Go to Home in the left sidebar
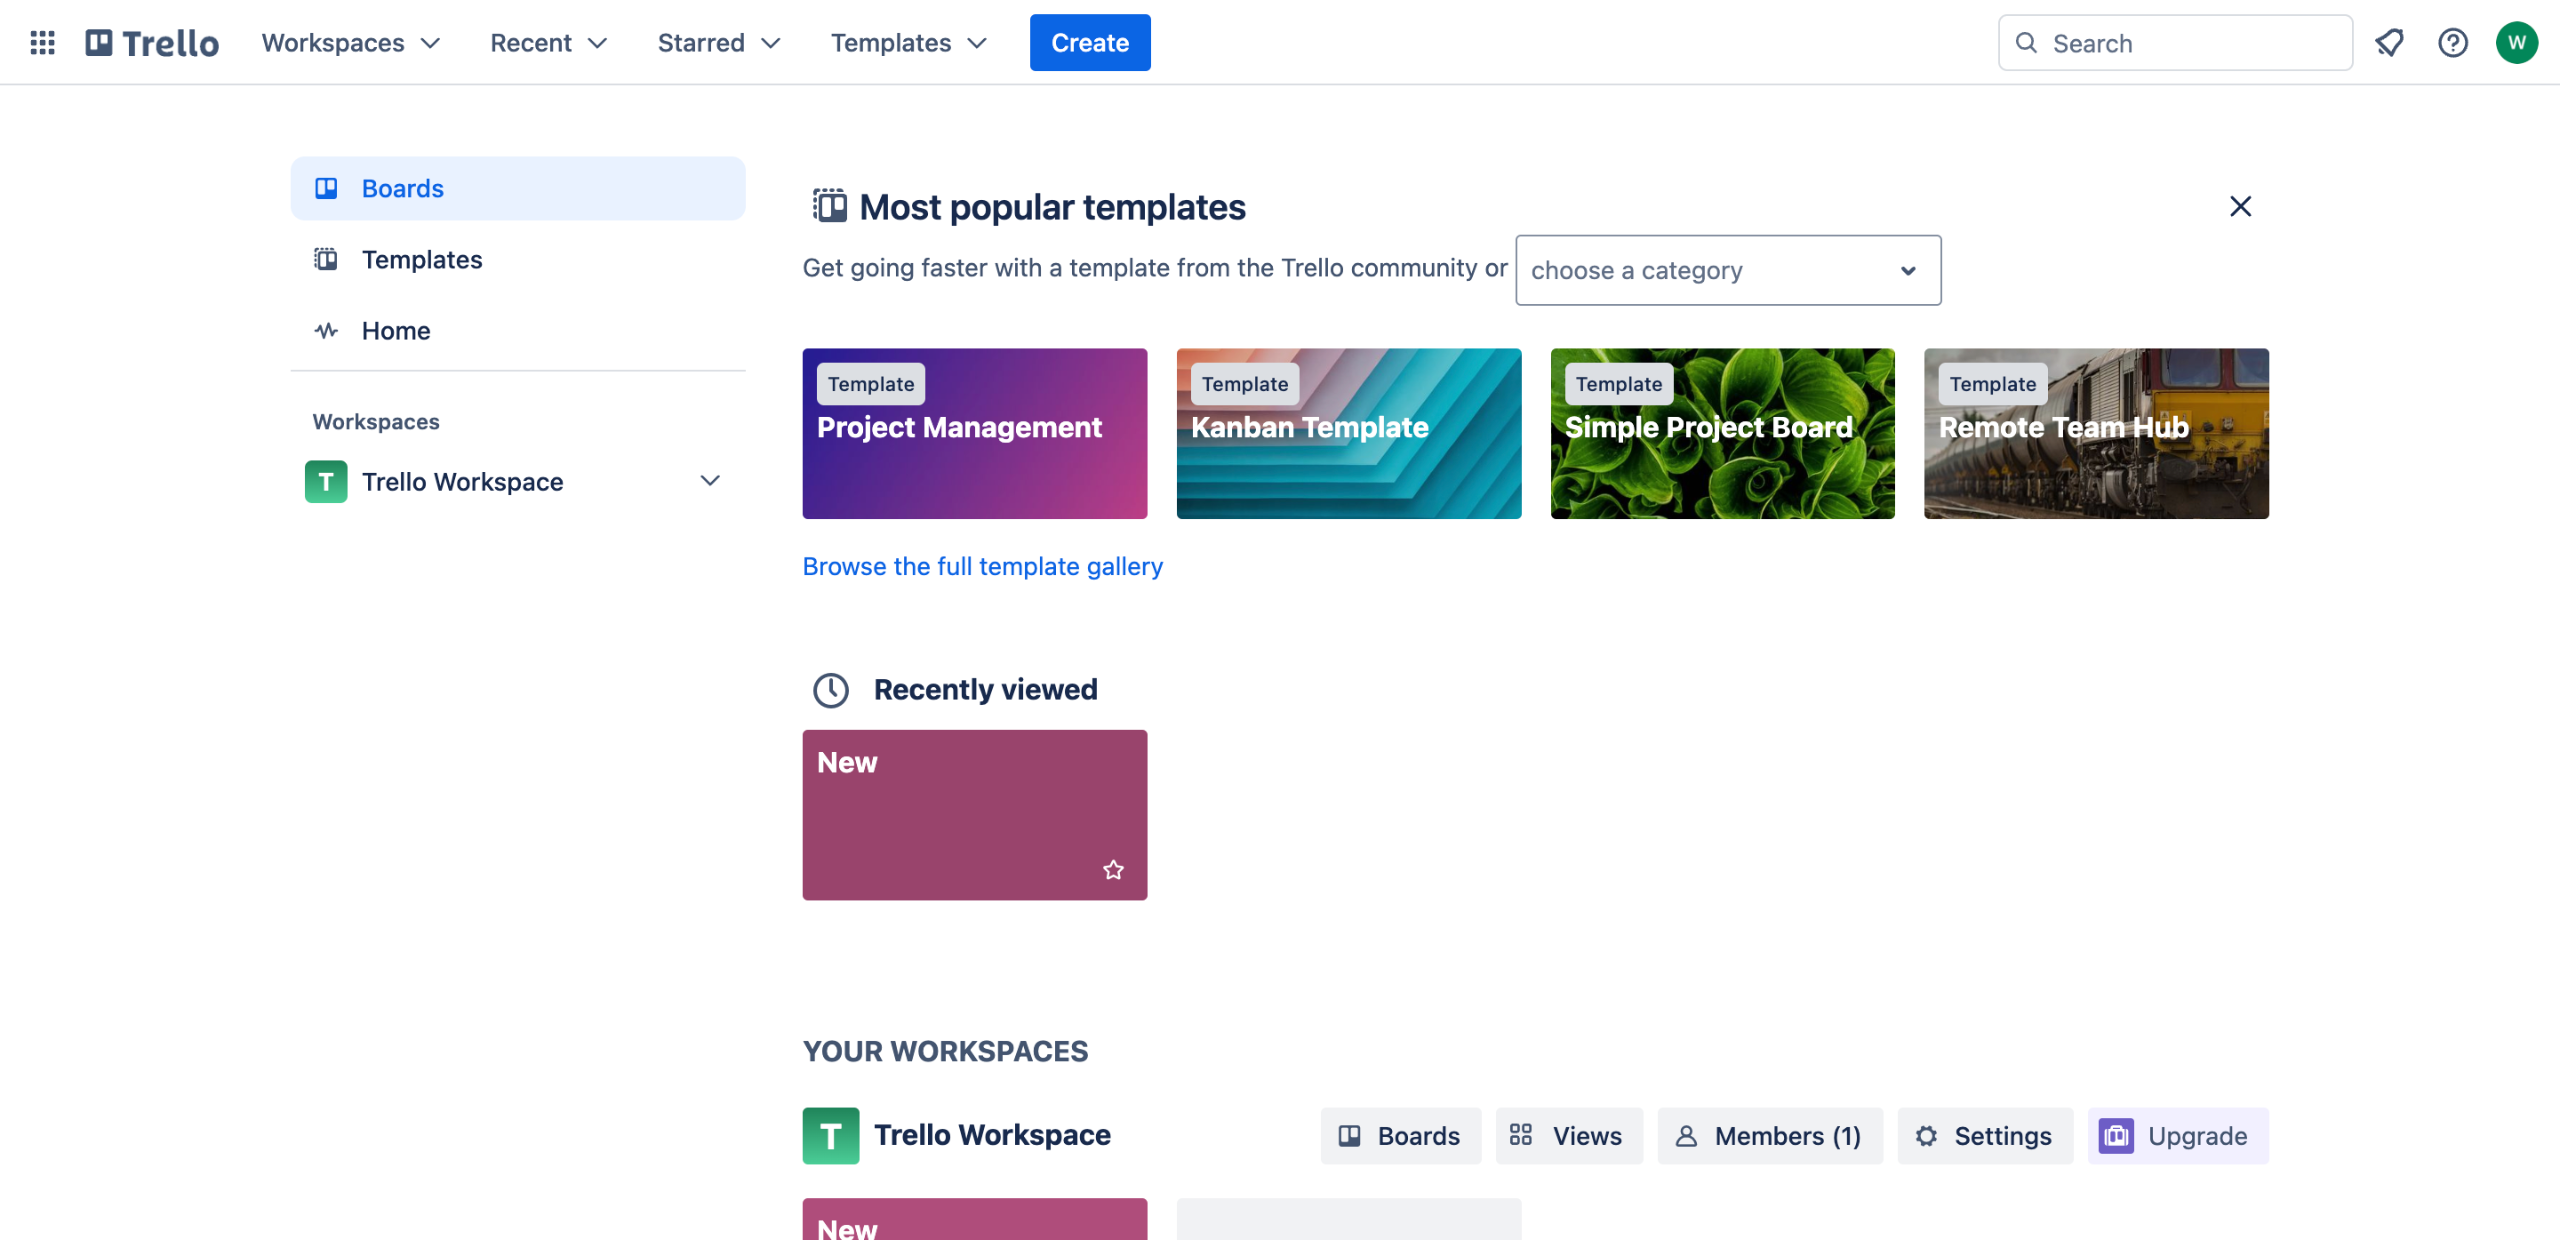The image size is (2560, 1240). [x=395, y=331]
